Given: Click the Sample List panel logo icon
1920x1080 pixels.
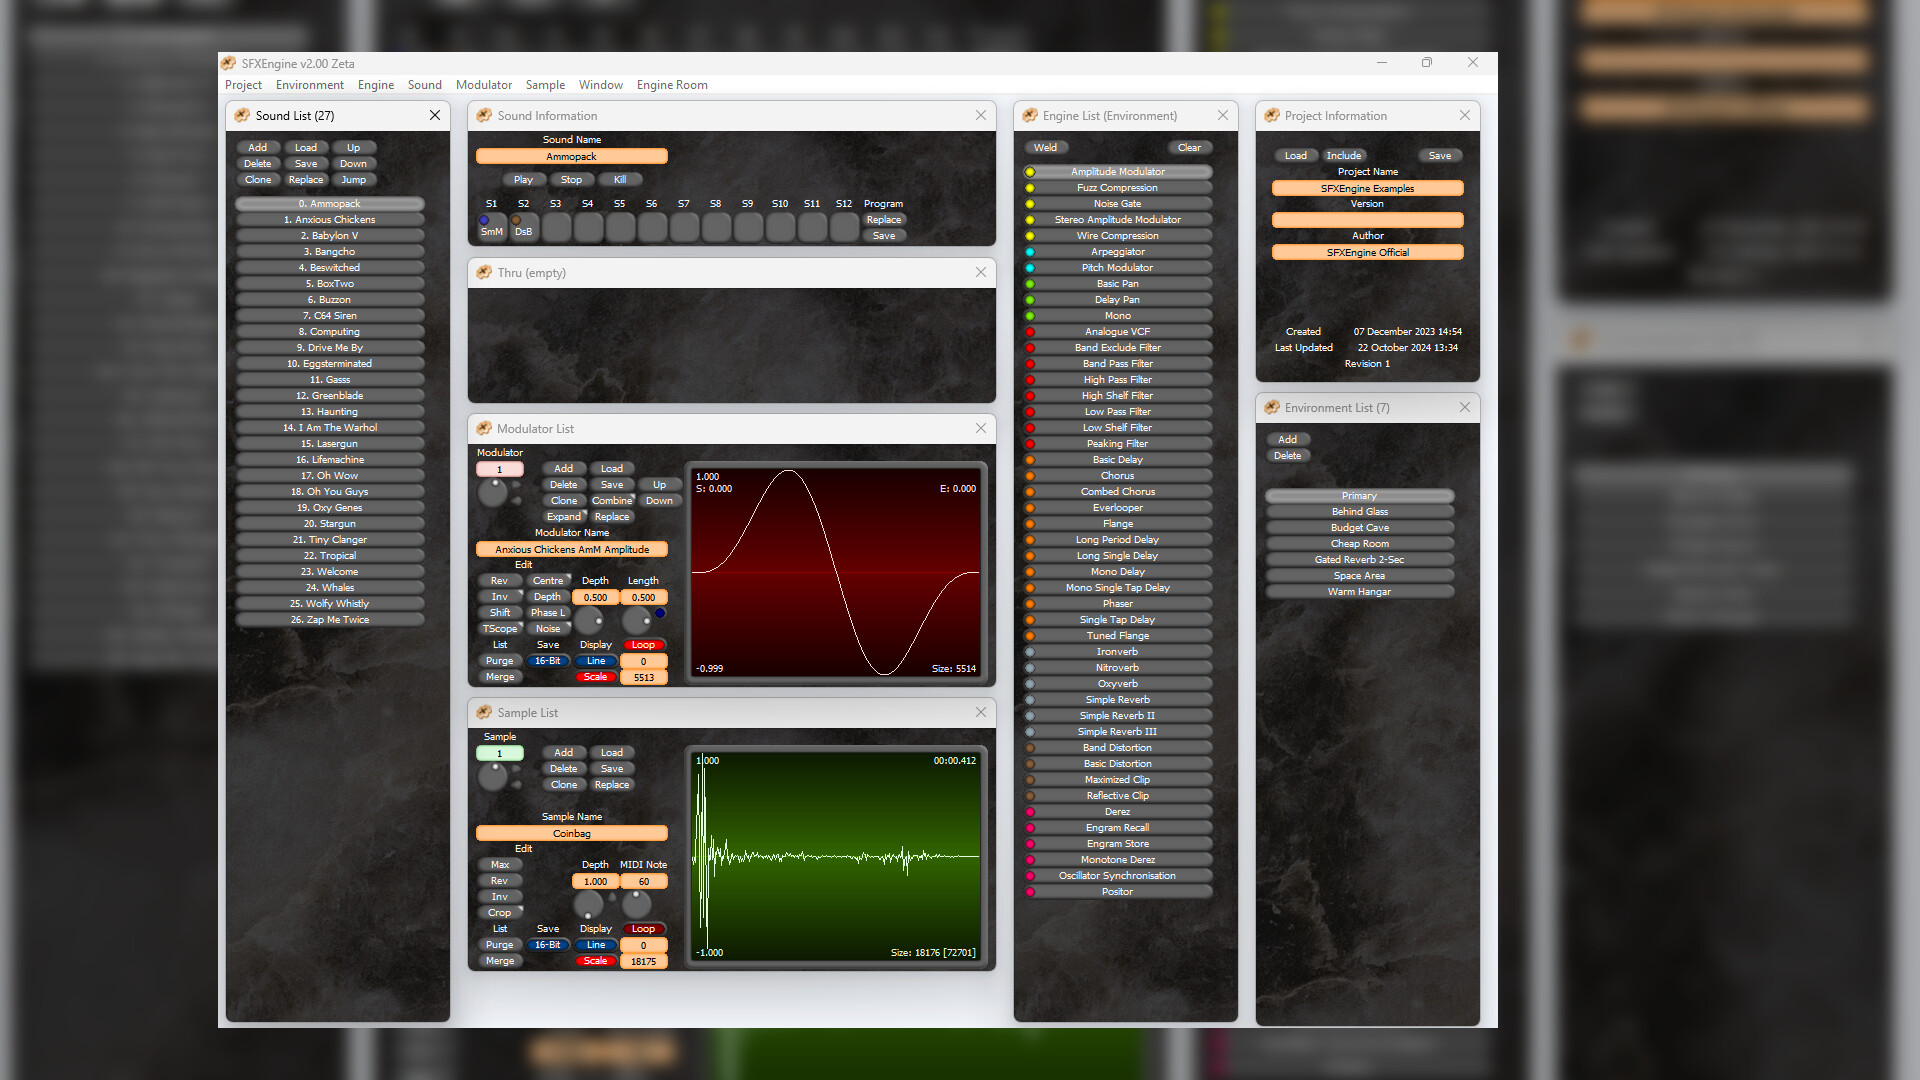Looking at the screenshot, I should pos(484,712).
